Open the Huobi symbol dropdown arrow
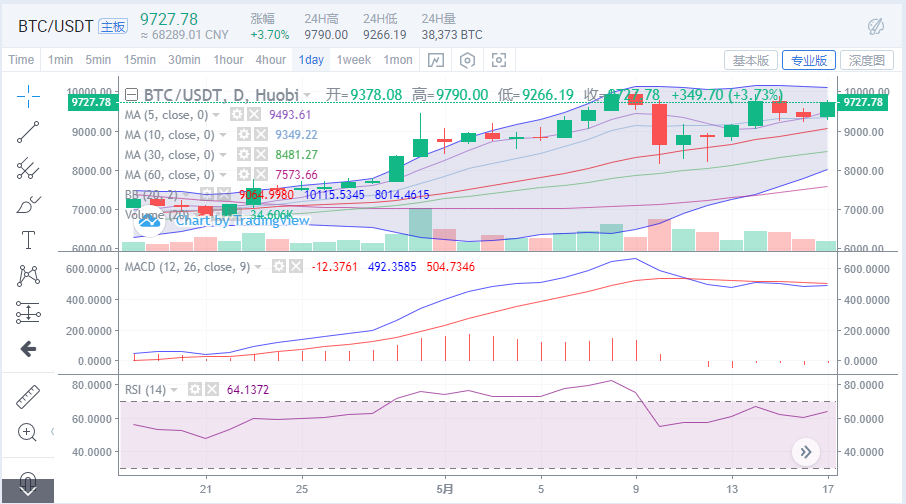 (x=307, y=95)
